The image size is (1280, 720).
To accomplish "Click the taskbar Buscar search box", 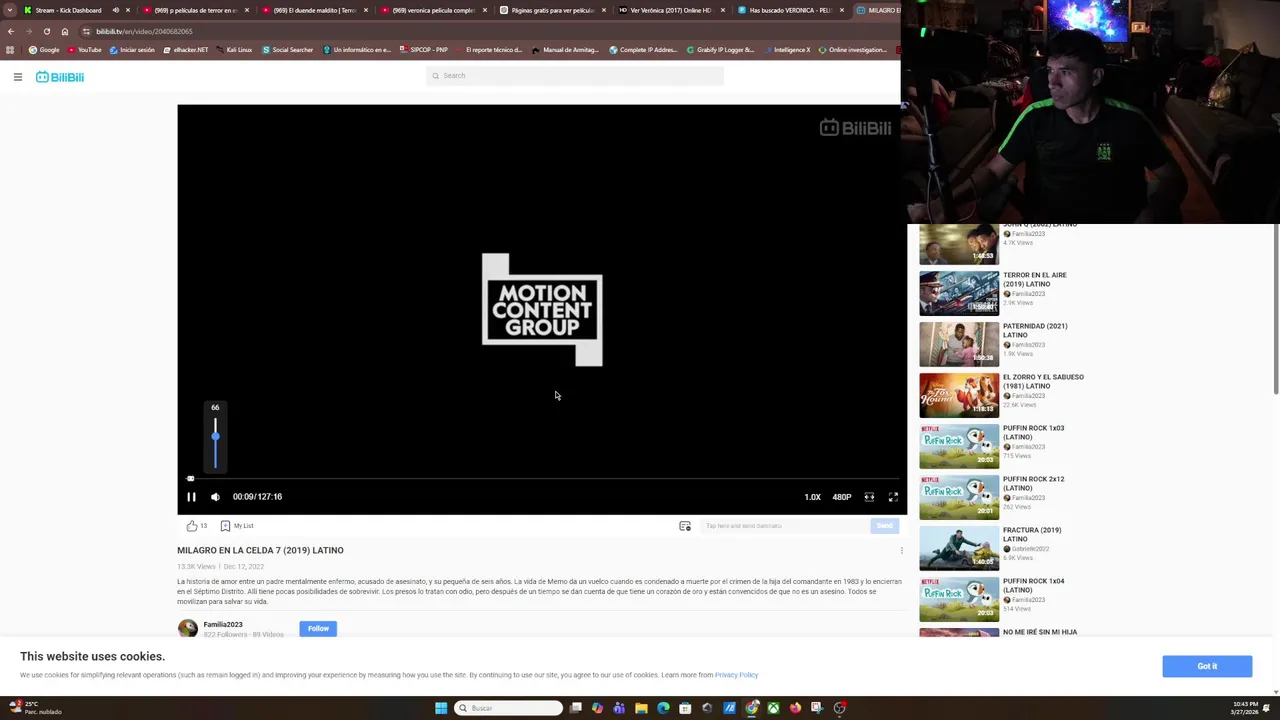I will [x=508, y=708].
